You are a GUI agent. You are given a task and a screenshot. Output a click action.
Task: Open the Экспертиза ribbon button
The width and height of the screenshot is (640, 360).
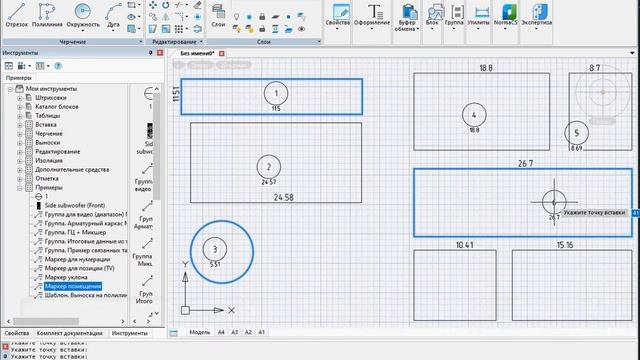536,16
